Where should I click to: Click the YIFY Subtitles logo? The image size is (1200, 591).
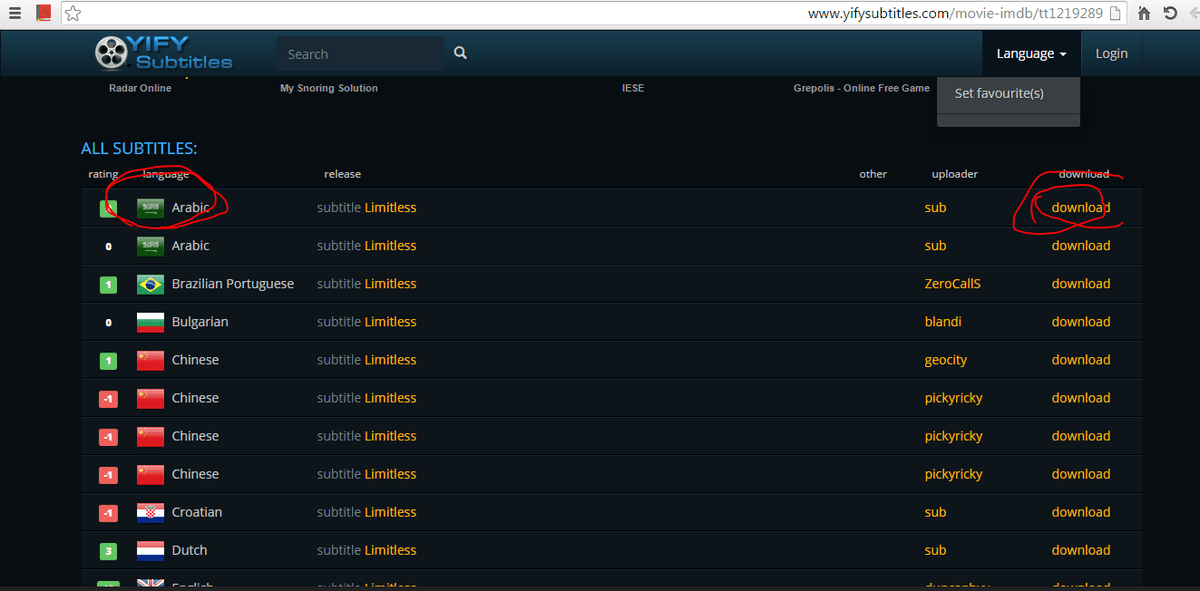(x=163, y=53)
